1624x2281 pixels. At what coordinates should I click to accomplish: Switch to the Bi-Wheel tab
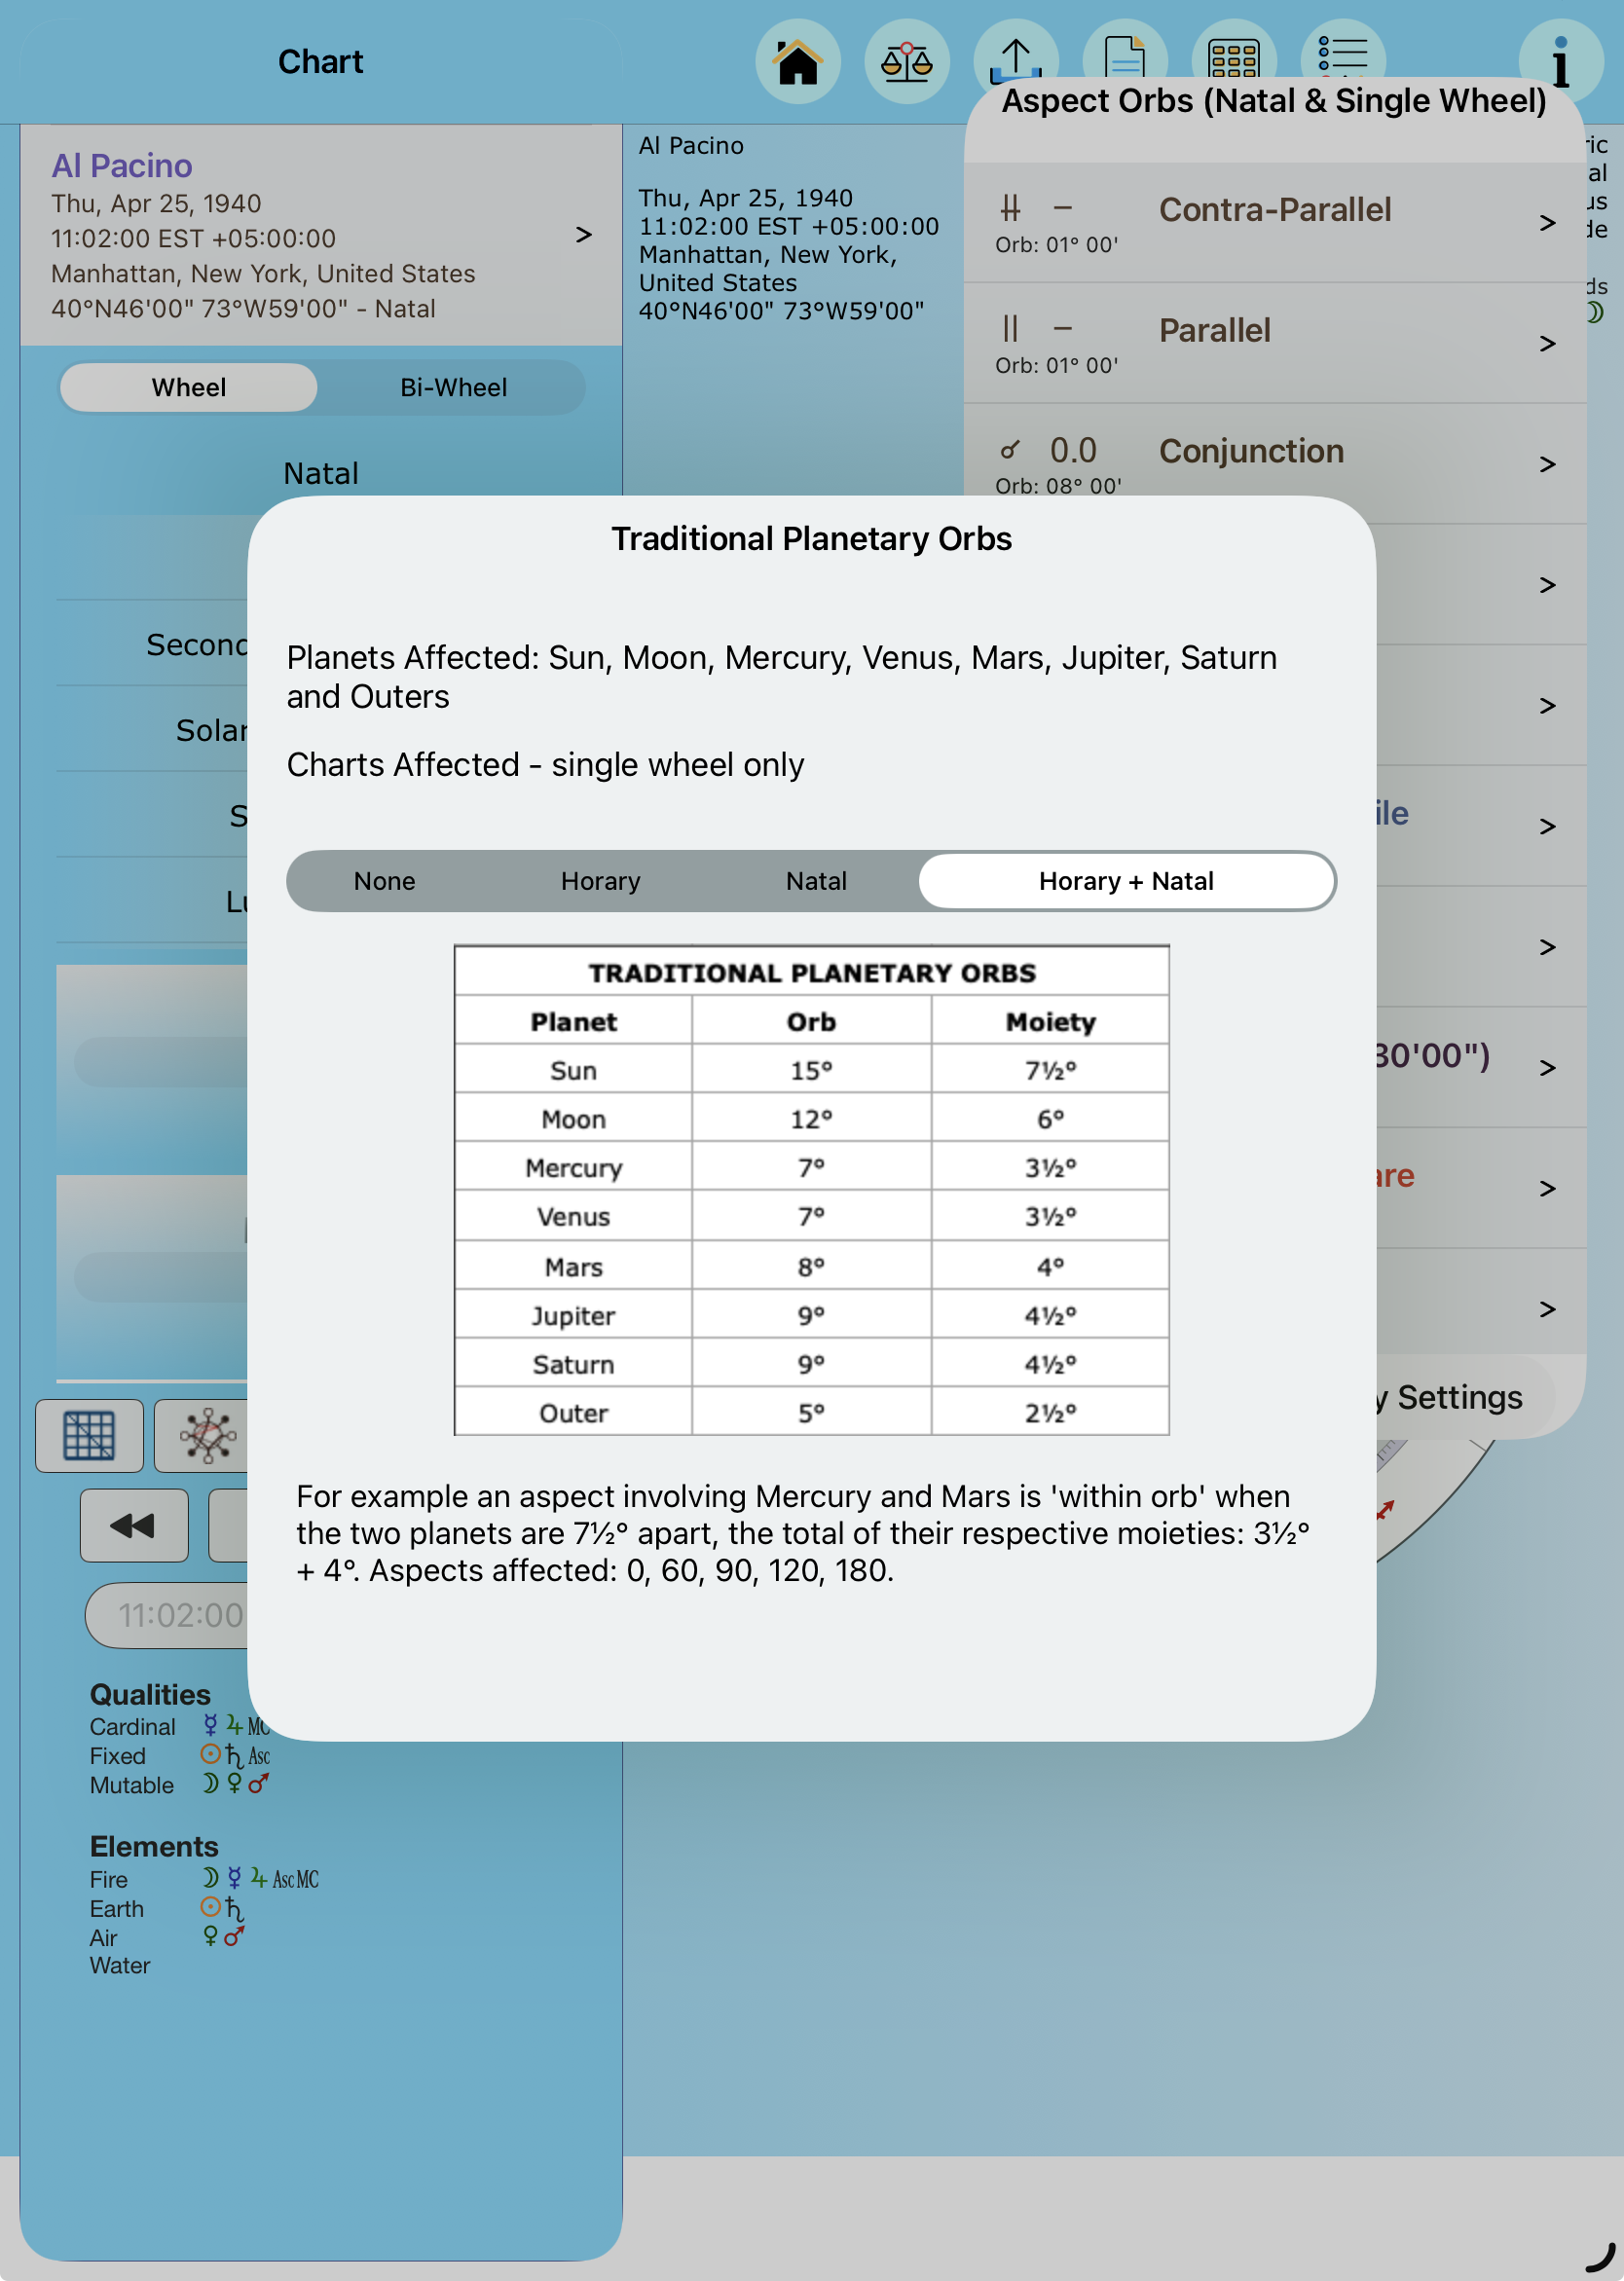(453, 387)
